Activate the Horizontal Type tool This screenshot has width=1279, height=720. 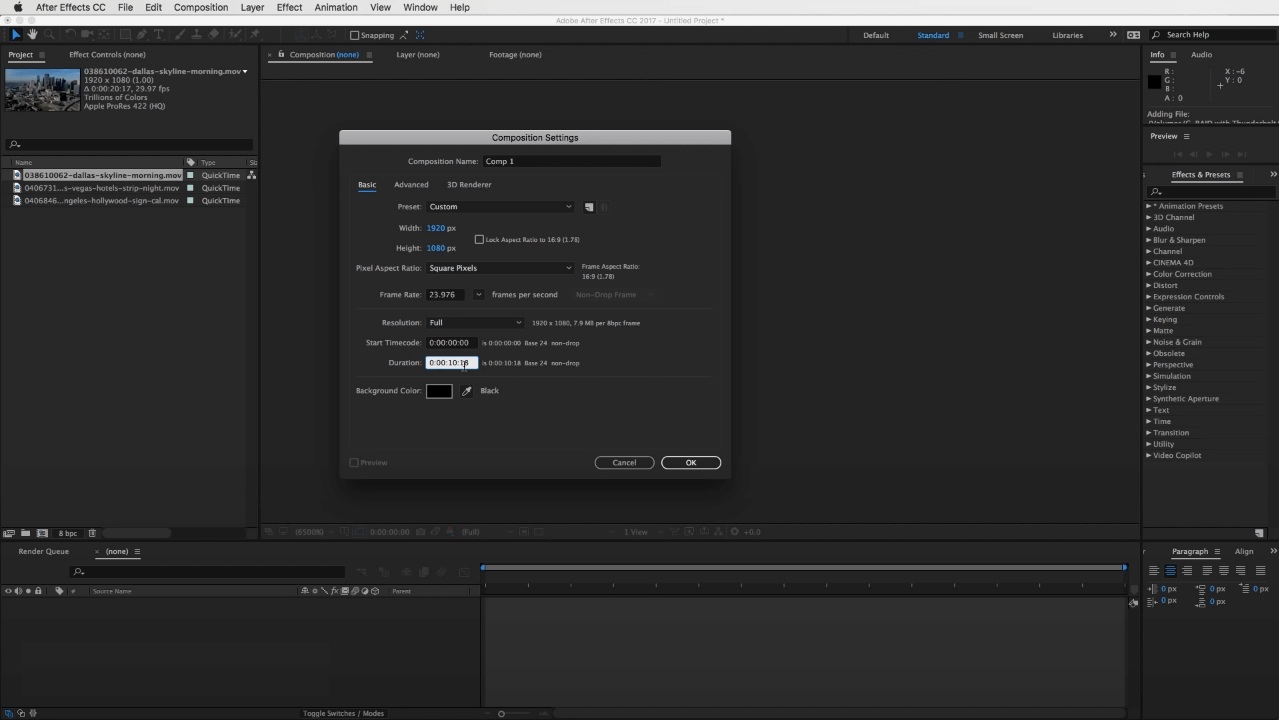(157, 34)
